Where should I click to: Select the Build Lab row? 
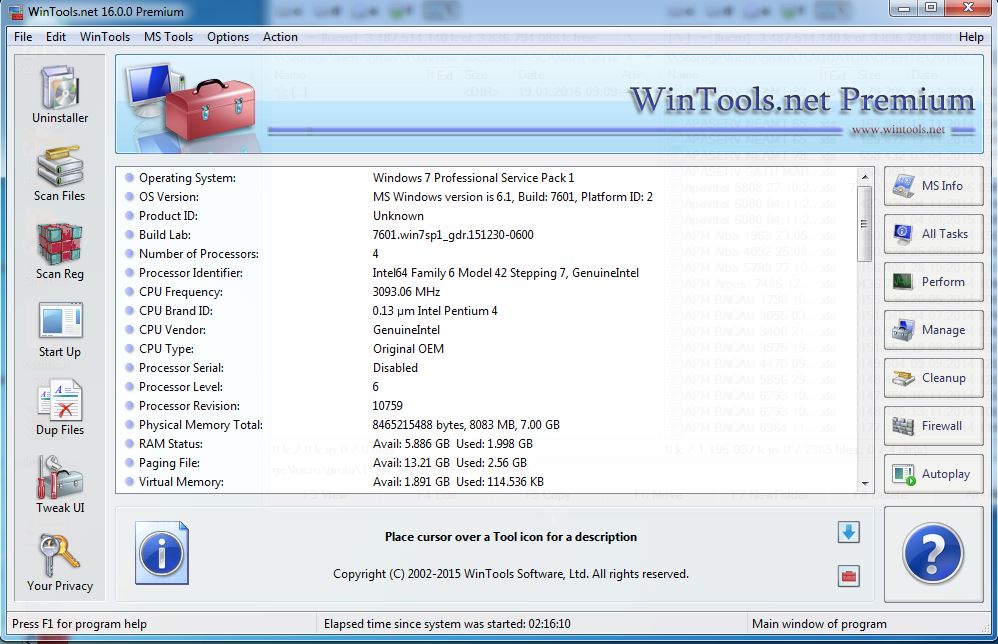coord(487,235)
